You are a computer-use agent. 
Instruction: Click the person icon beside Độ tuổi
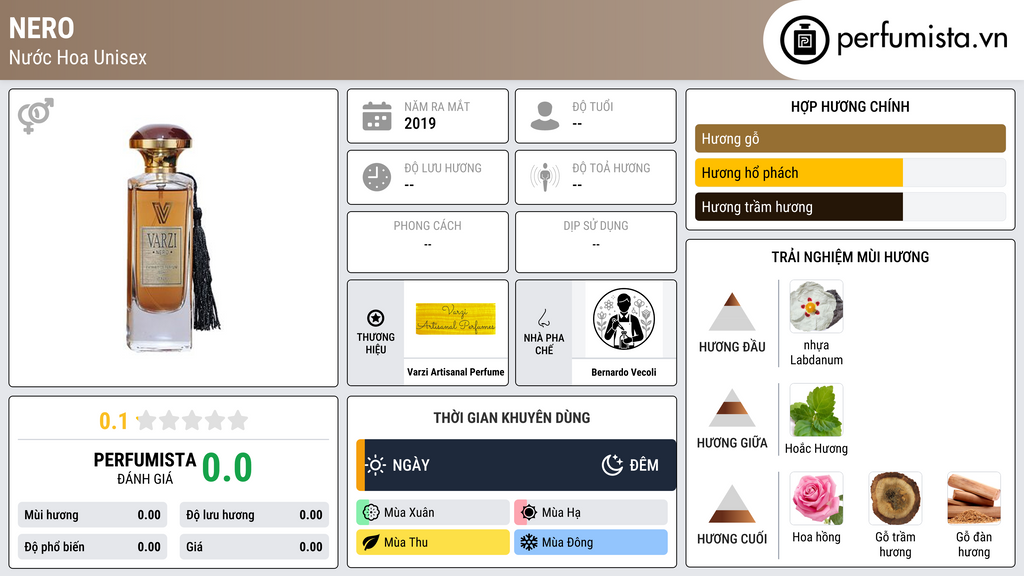pos(545,116)
